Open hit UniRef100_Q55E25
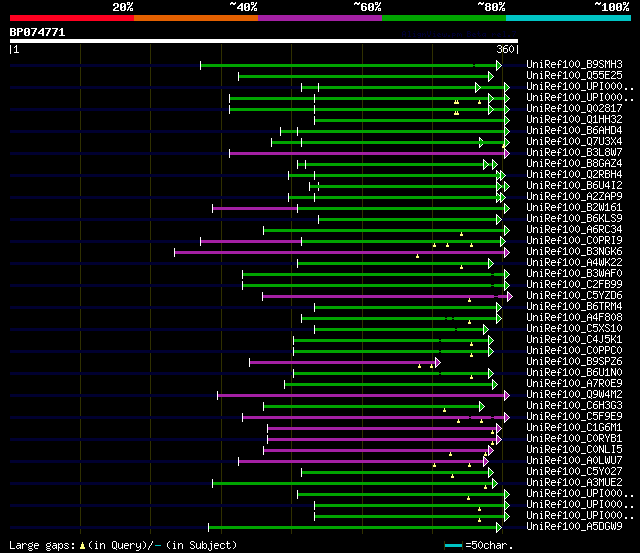Image resolution: width=640 pixels, height=553 pixels. point(574,75)
